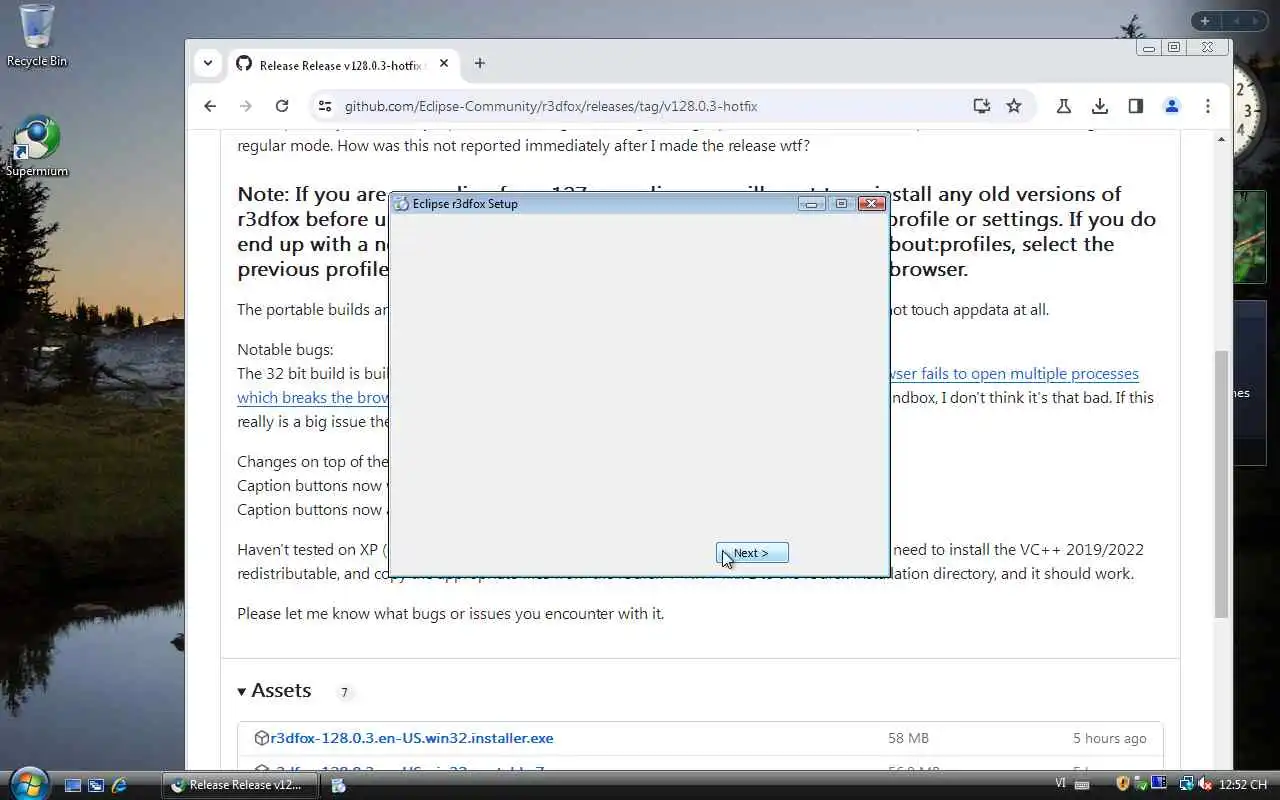Go back in browser history
Screen dimensions: 1280x800
[209, 106]
